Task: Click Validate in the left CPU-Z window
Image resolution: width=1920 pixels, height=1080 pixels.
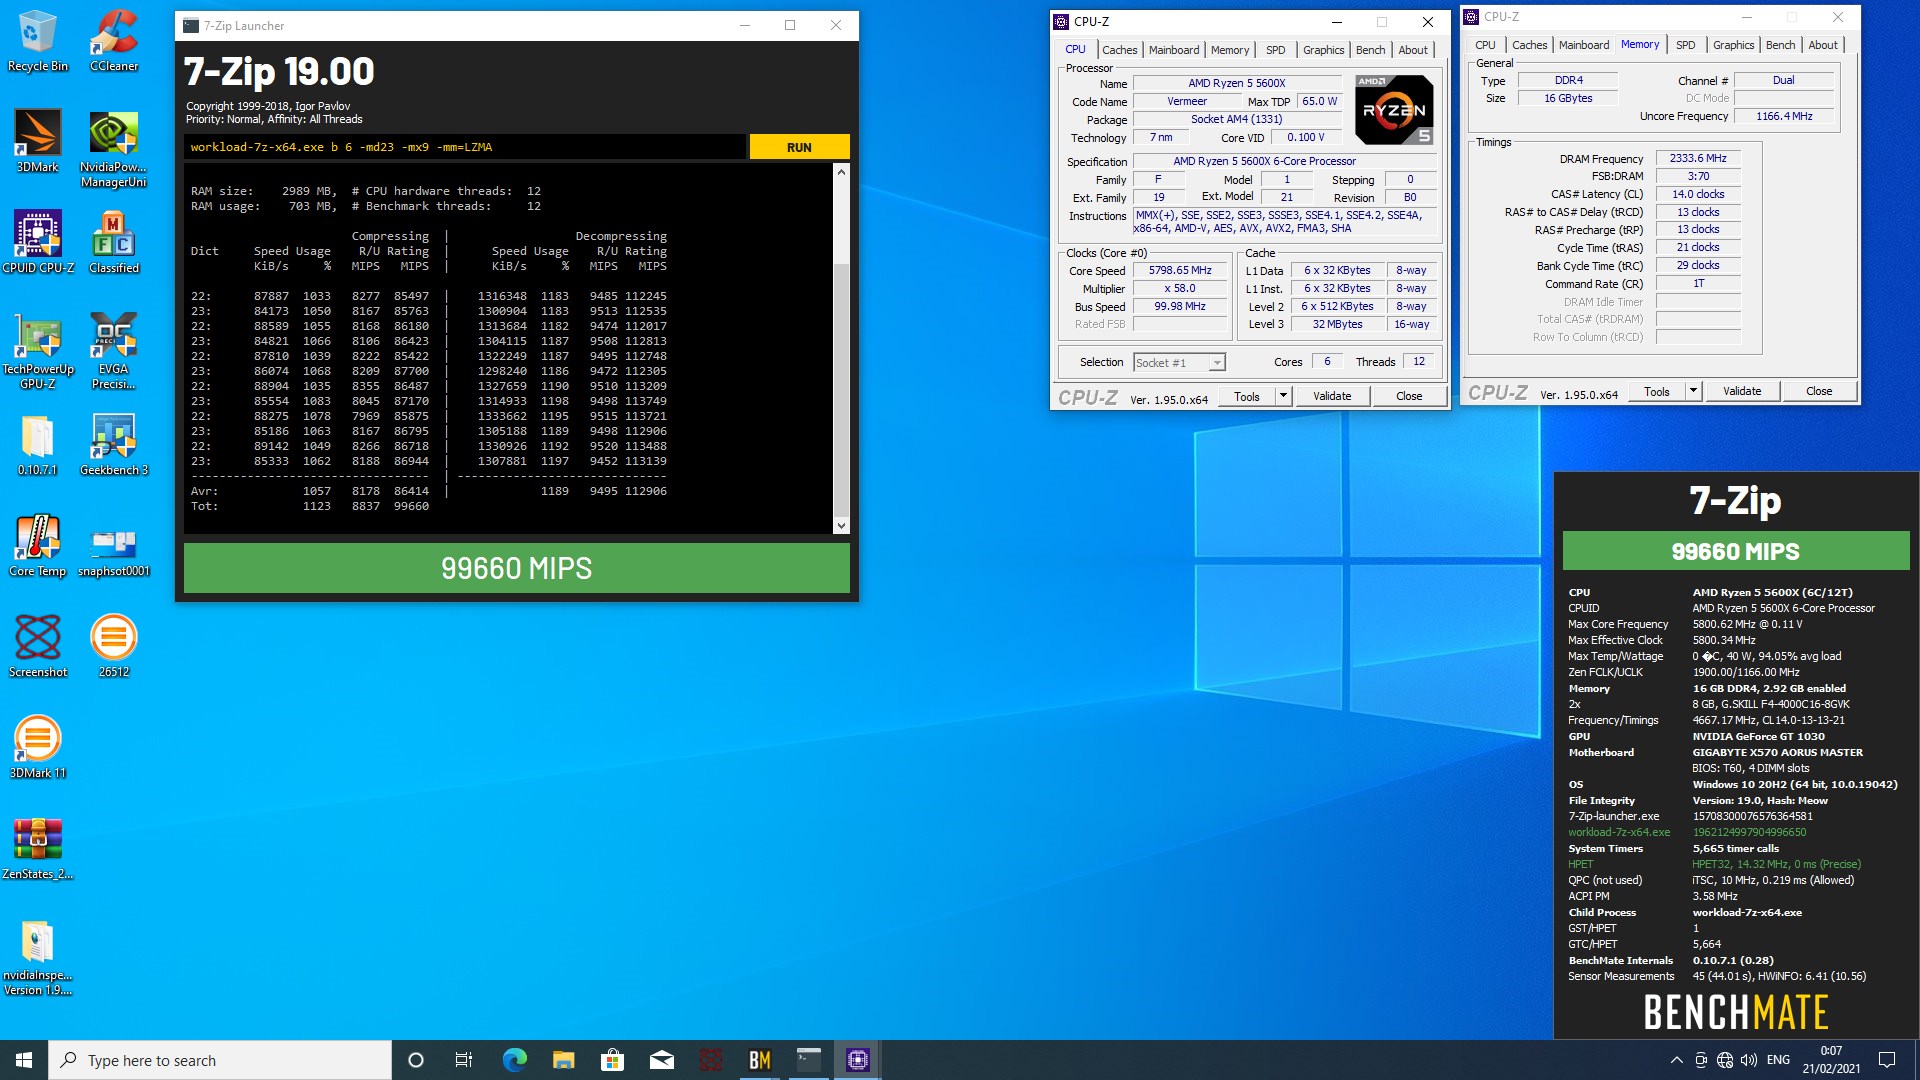Action: tap(1331, 396)
